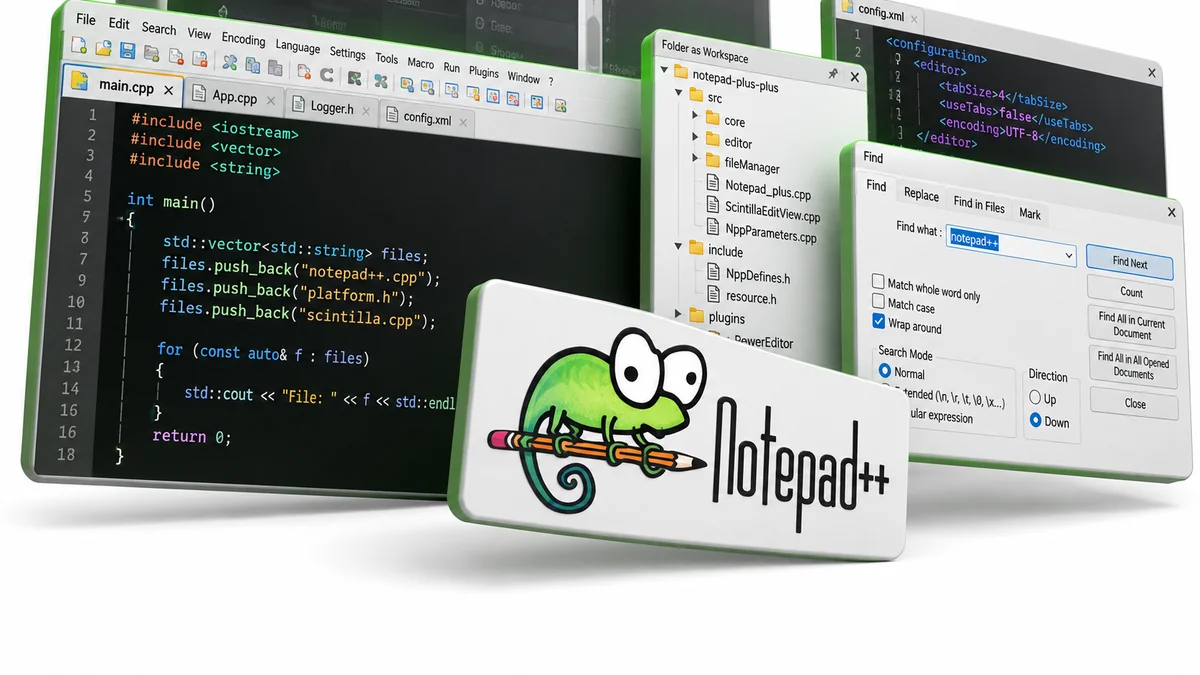1200x675 pixels.
Task: Click the New file toolbar icon
Action: [79, 45]
